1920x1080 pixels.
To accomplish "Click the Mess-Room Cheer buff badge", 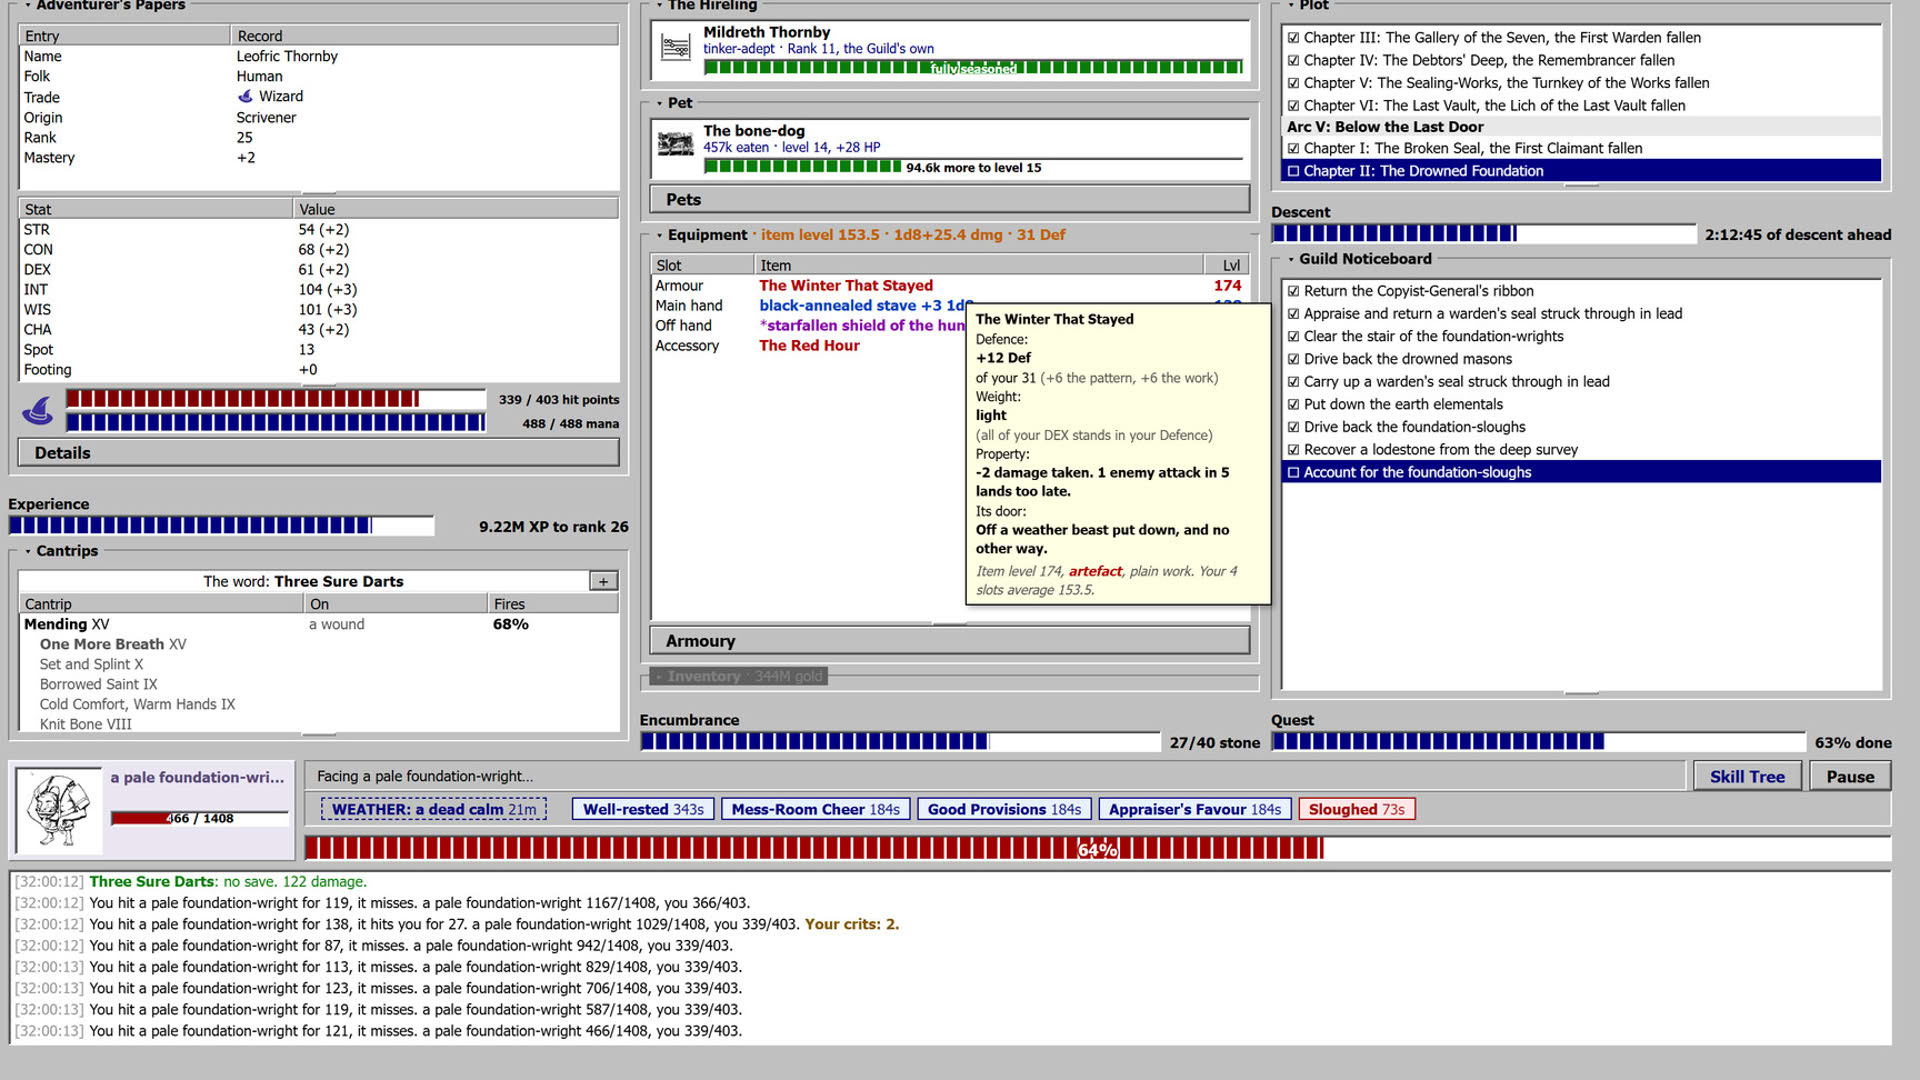I will pyautogui.click(x=815, y=809).
